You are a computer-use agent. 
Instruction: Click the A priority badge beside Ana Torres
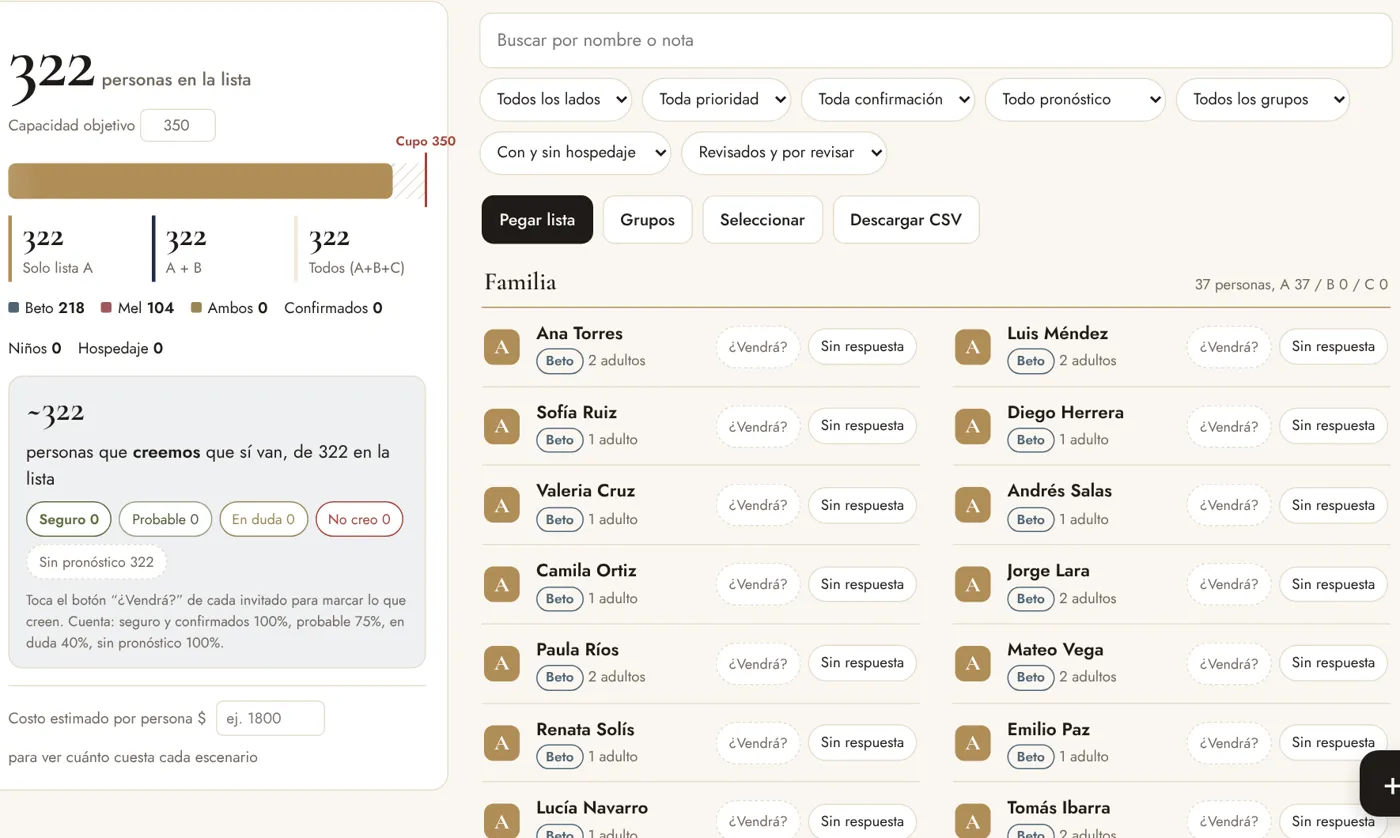tap(502, 347)
